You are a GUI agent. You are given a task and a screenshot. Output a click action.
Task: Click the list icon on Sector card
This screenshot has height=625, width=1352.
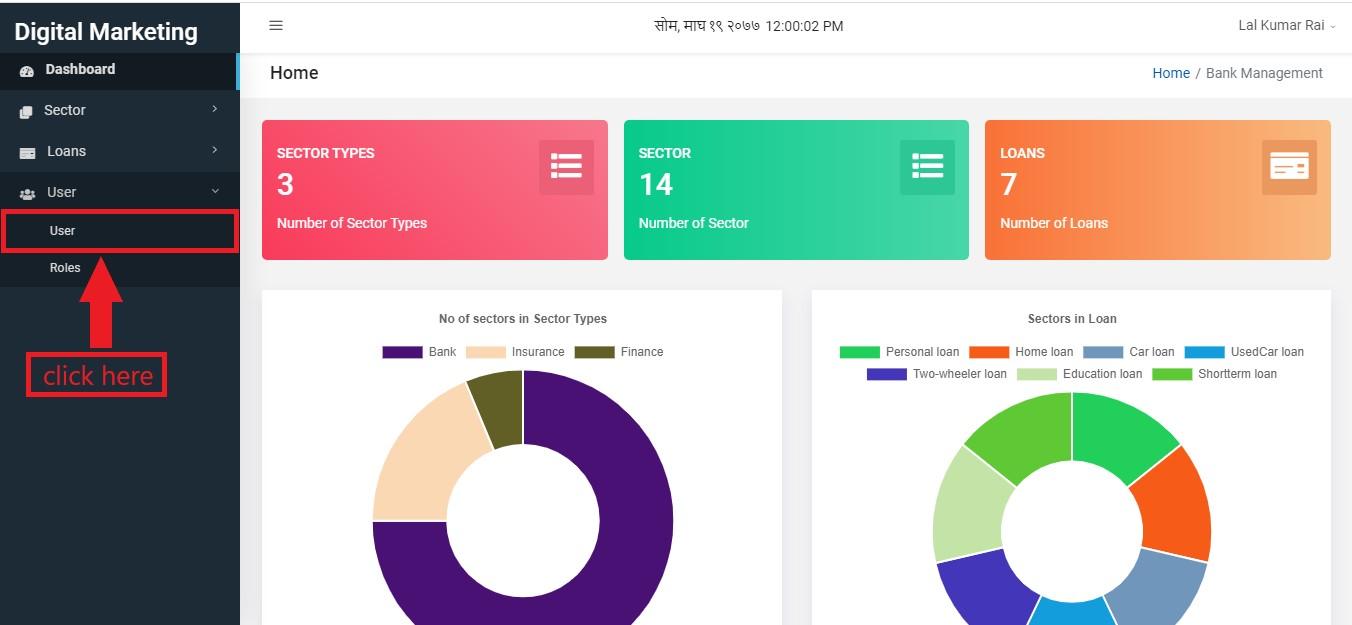pos(927,167)
